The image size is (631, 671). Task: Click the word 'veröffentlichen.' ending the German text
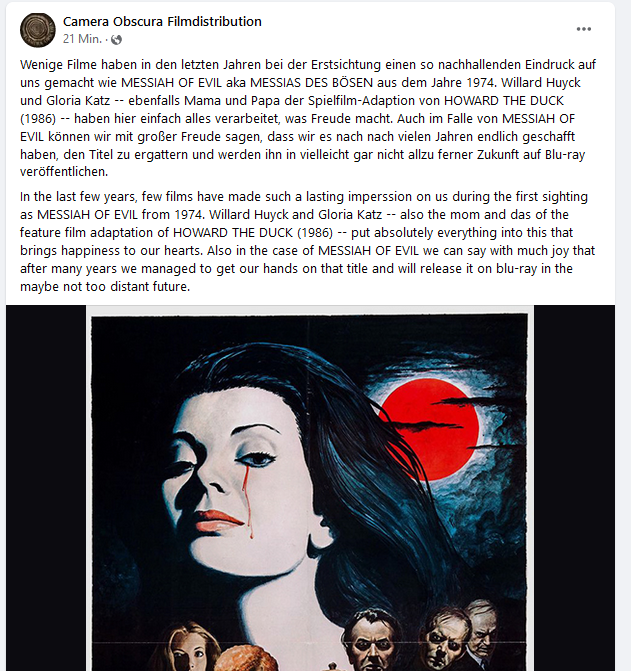64,172
